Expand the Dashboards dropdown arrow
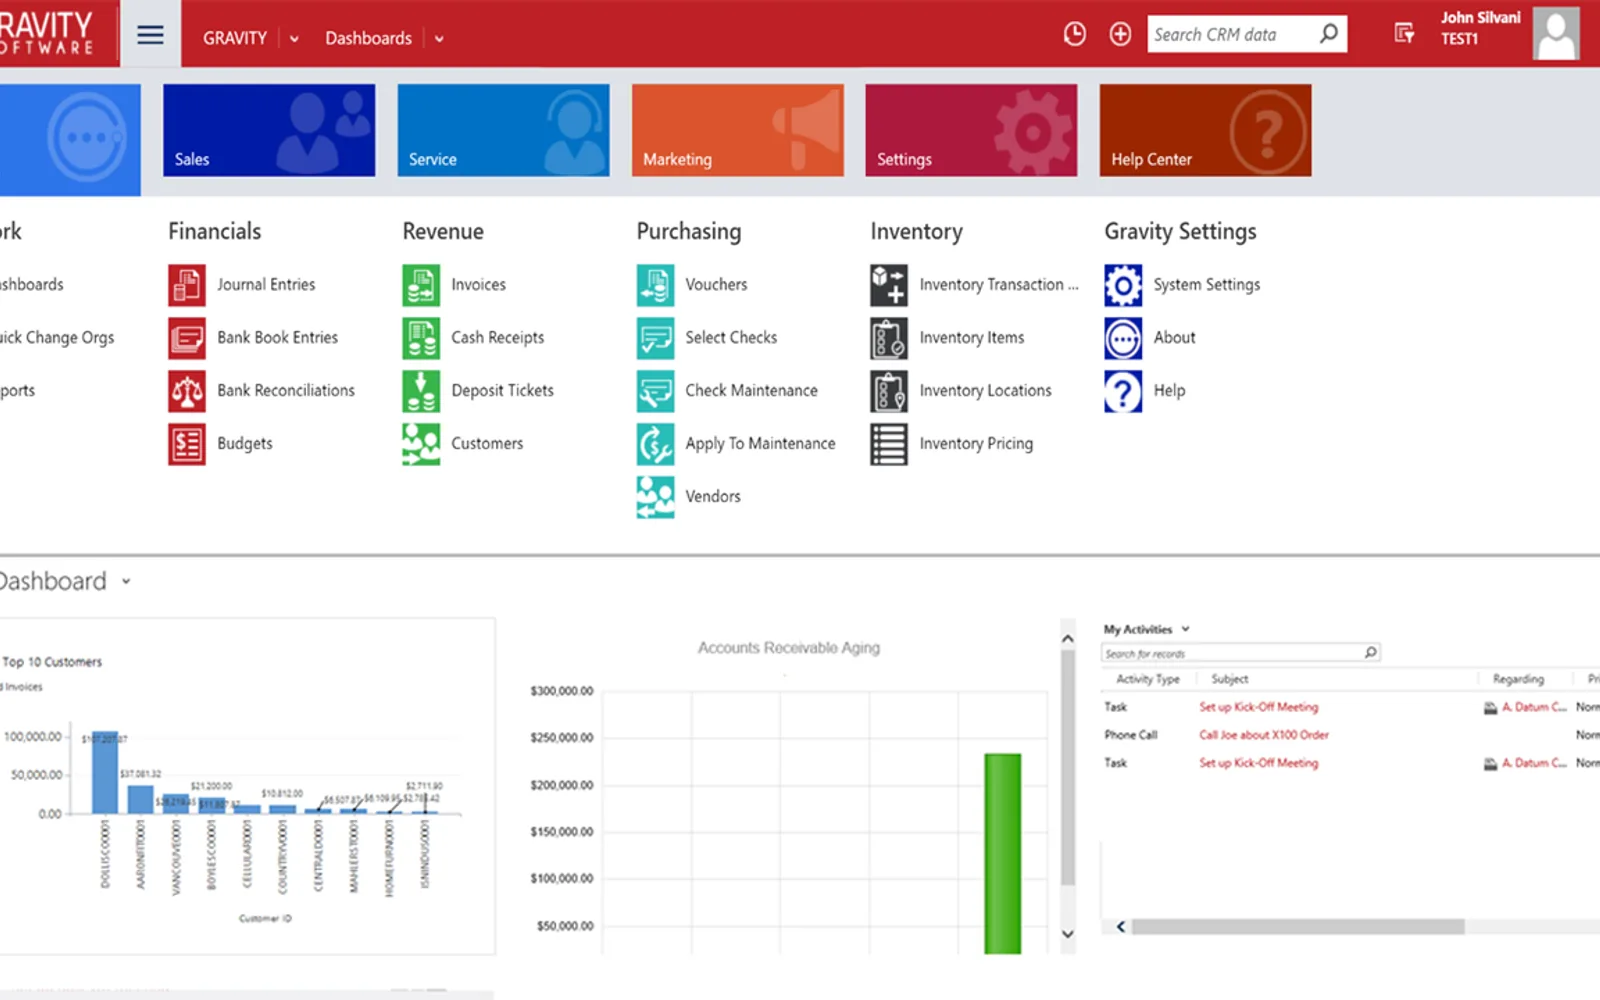This screenshot has height=1000, width=1600. [439, 39]
